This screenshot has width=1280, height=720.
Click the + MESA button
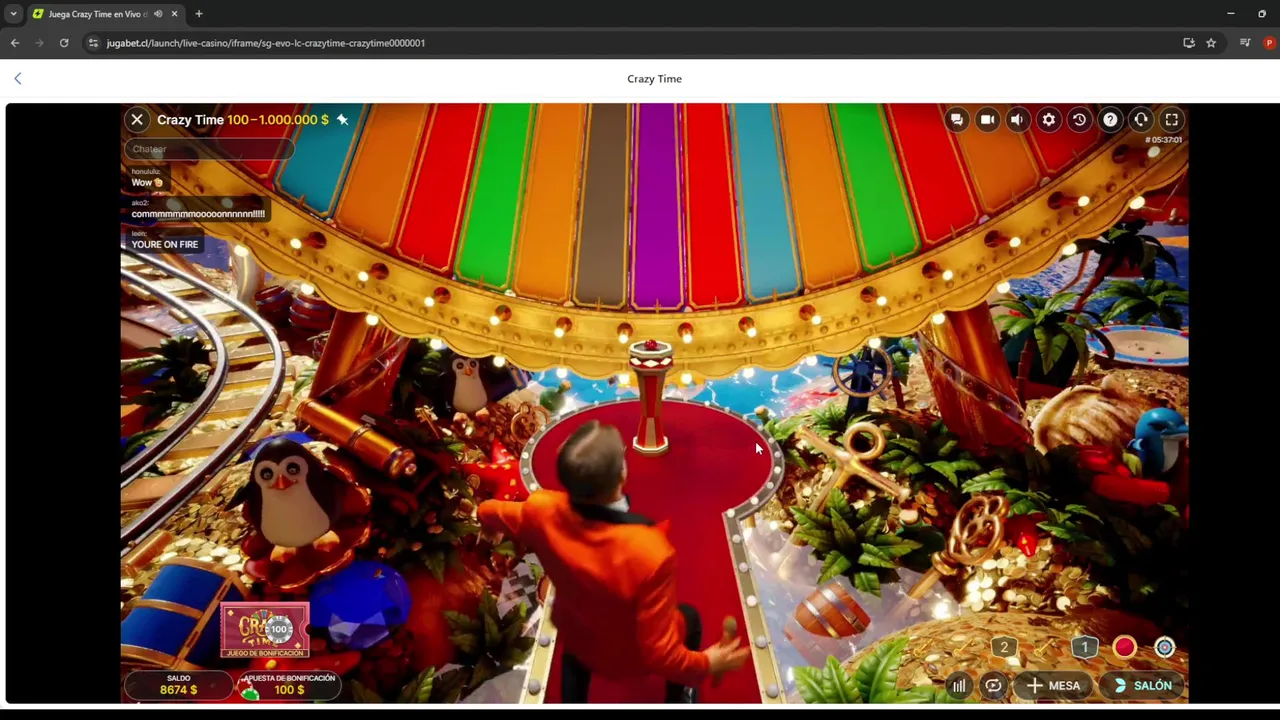click(x=1053, y=686)
